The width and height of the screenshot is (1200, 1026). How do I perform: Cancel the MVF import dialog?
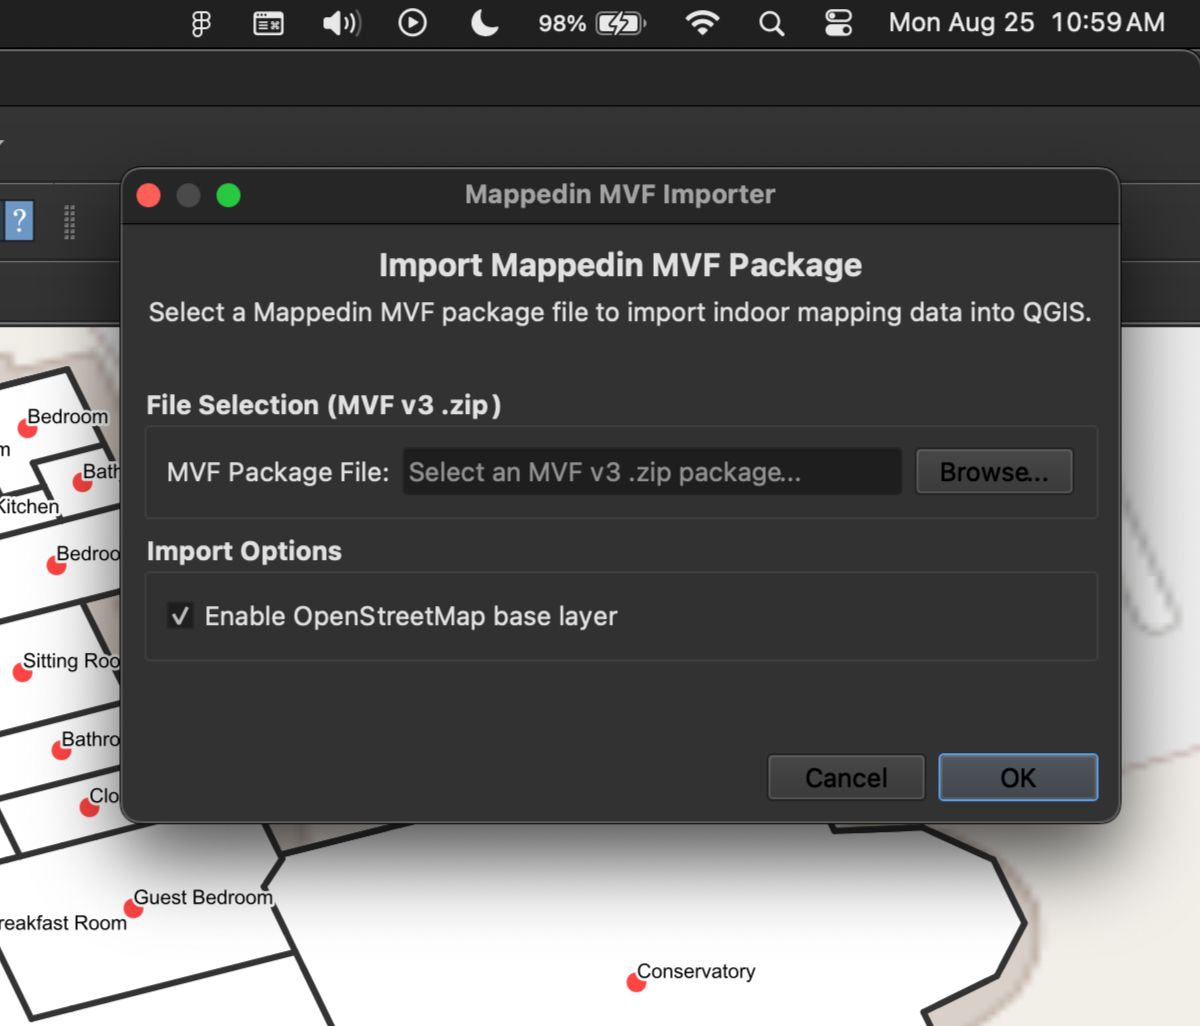tap(846, 777)
